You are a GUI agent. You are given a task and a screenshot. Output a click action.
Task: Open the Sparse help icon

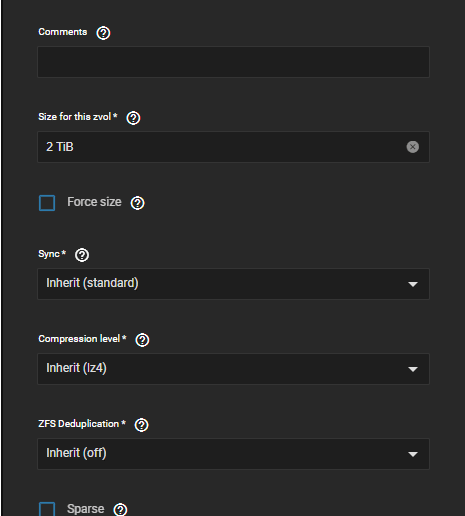(120, 509)
